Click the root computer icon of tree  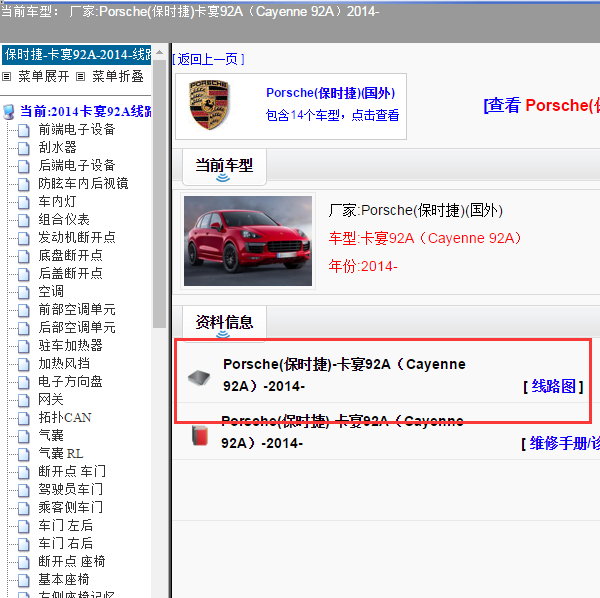[x=9, y=112]
